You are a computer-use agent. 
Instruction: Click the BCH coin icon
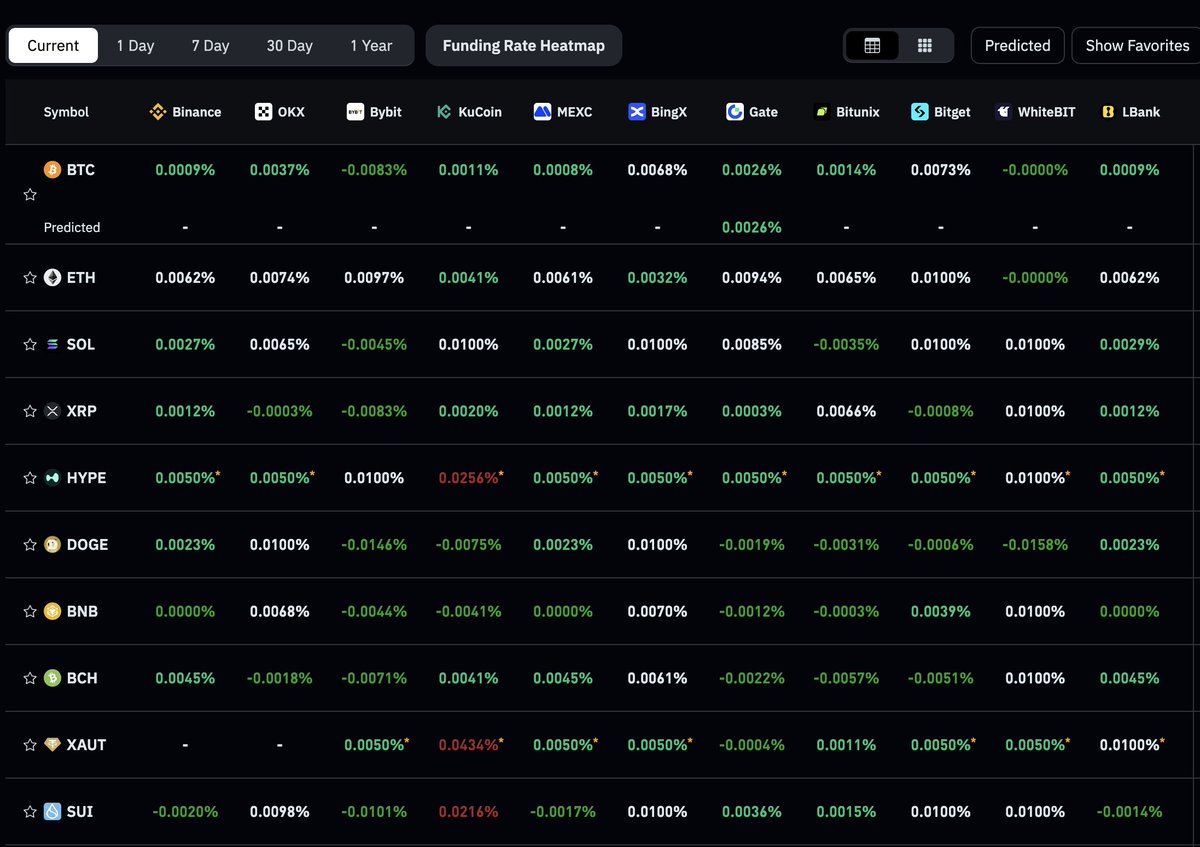click(53, 678)
